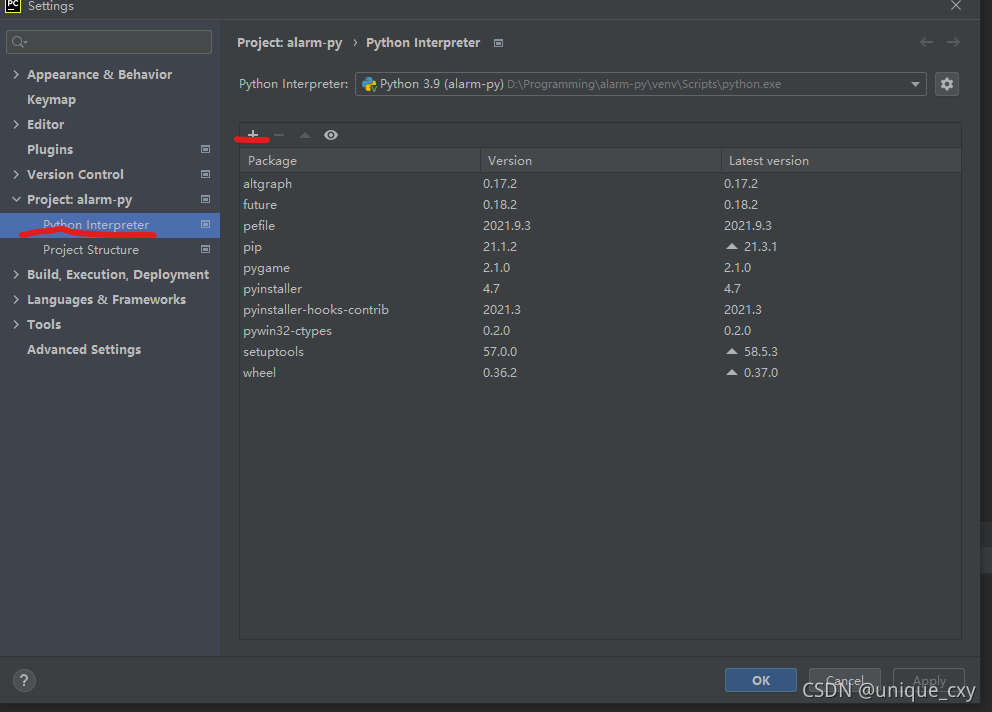Select the wheel package row
The height and width of the screenshot is (712, 992).
600,372
